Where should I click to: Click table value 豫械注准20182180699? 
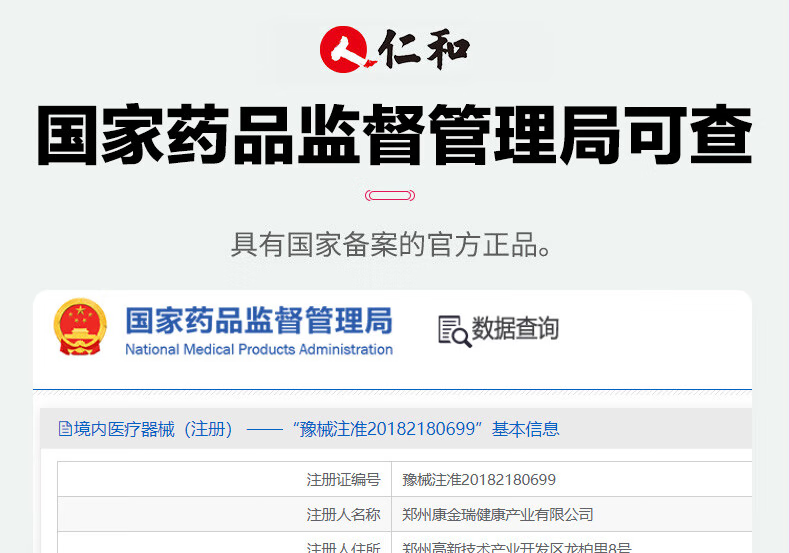479,479
